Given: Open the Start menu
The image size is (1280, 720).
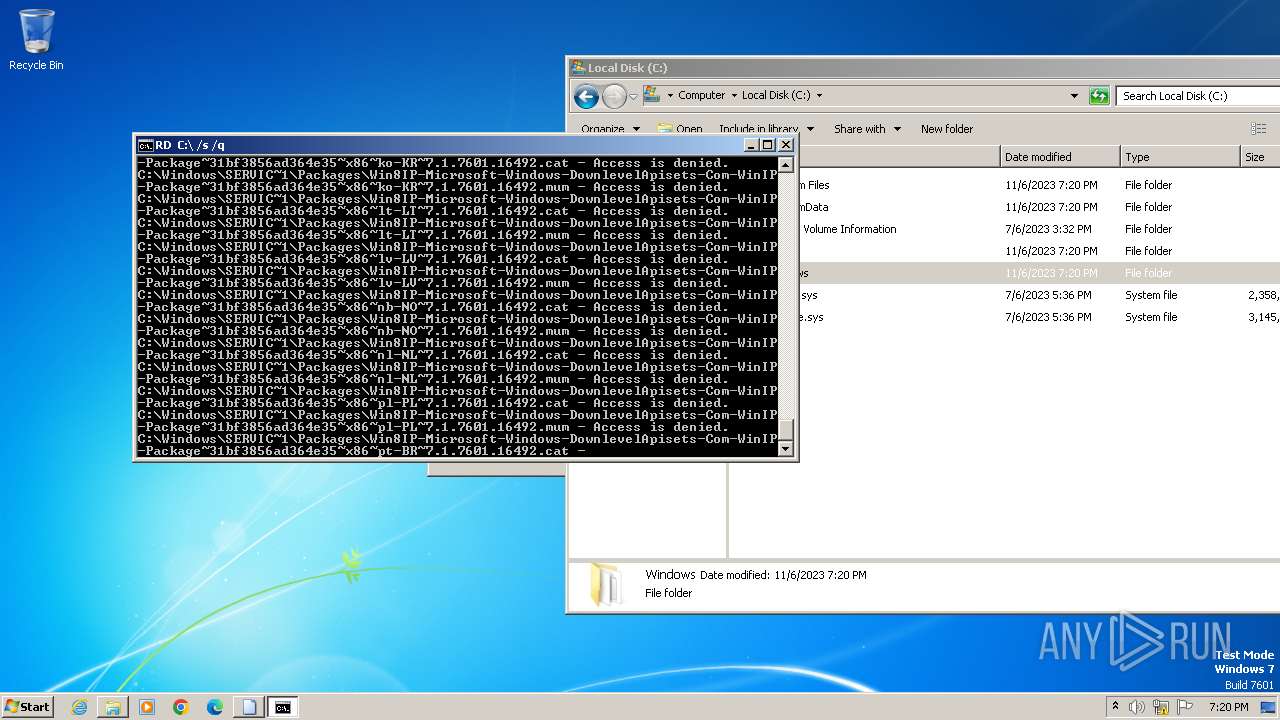Looking at the screenshot, I should point(27,706).
